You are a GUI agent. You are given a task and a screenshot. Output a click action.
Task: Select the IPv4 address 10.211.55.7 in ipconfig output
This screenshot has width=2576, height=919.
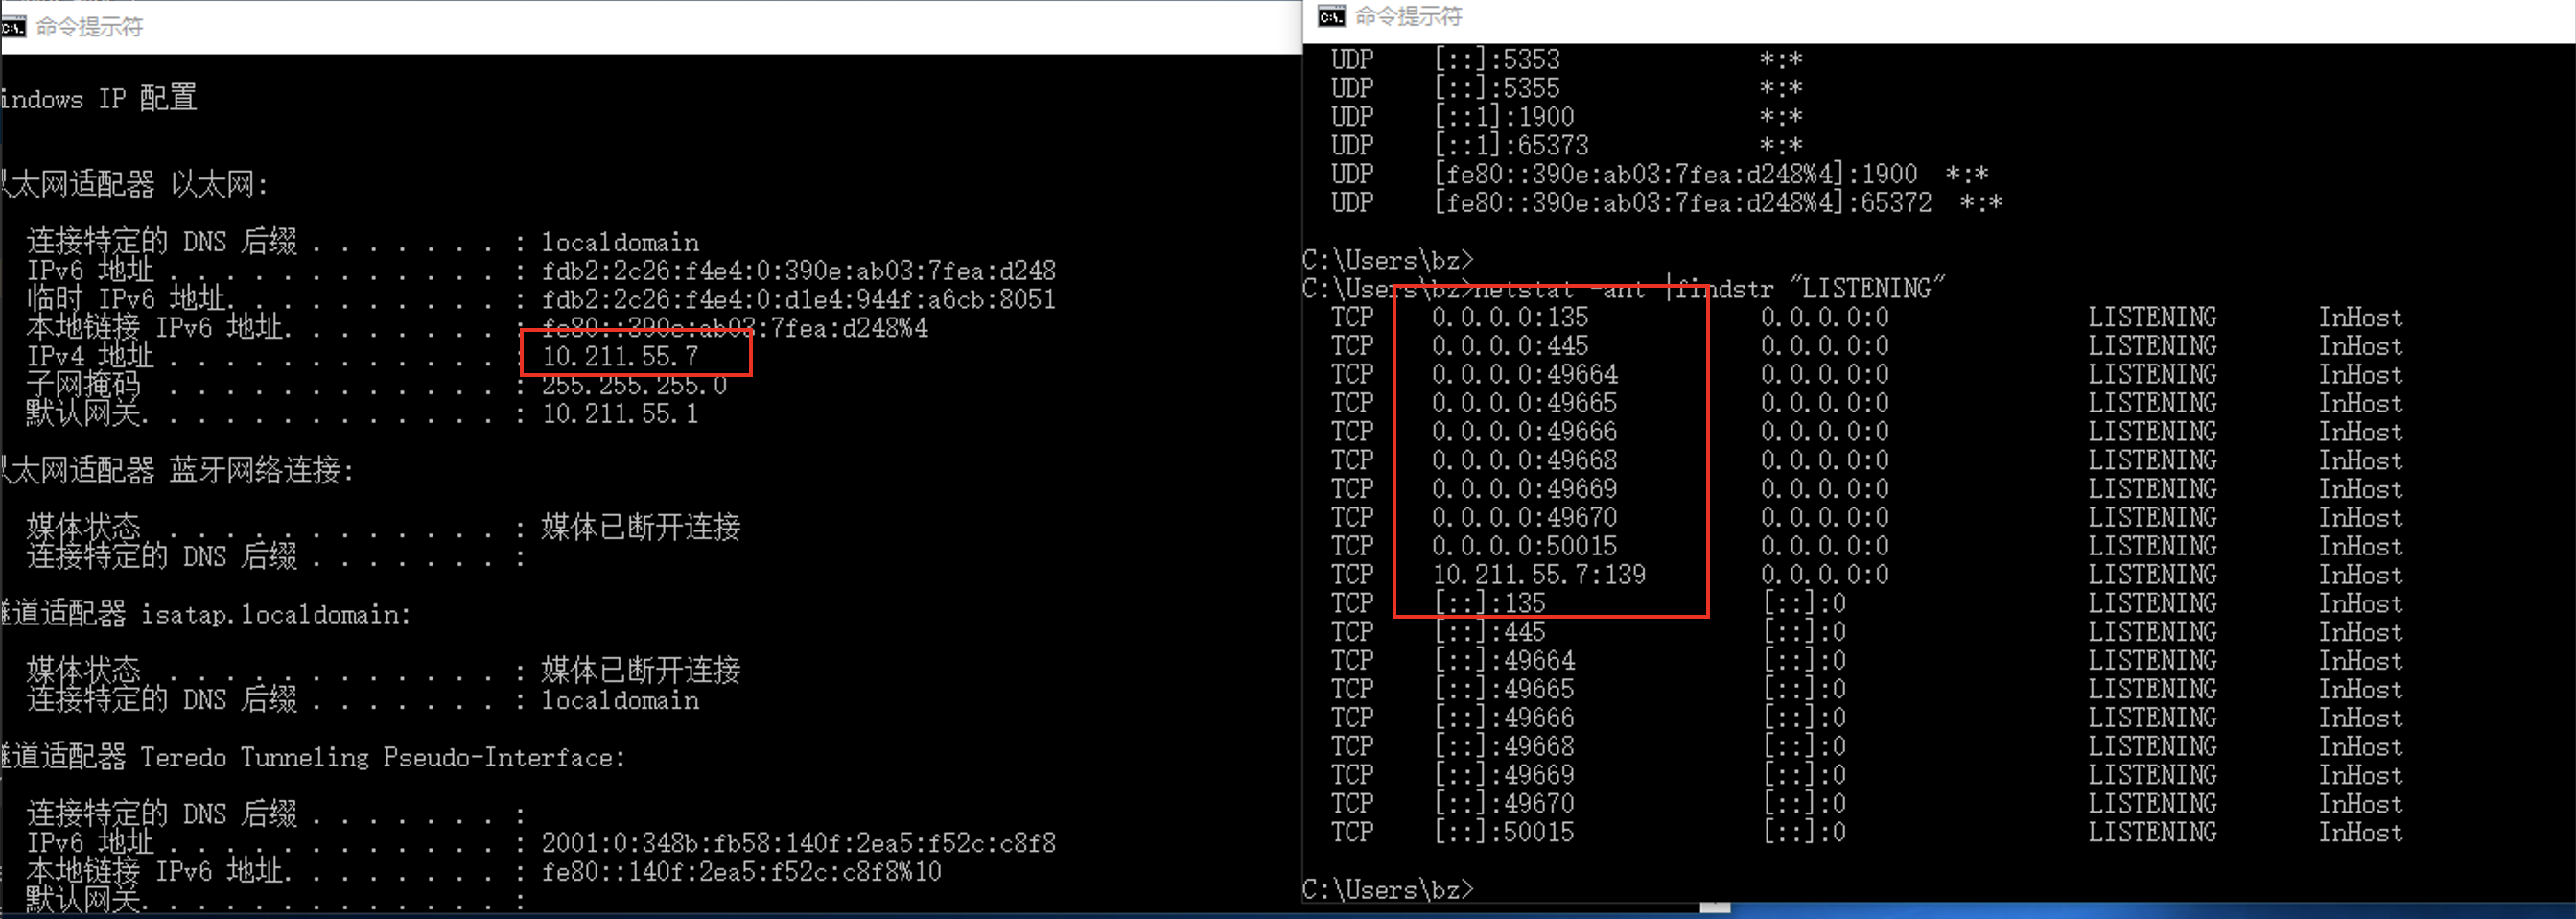pyautogui.click(x=620, y=356)
